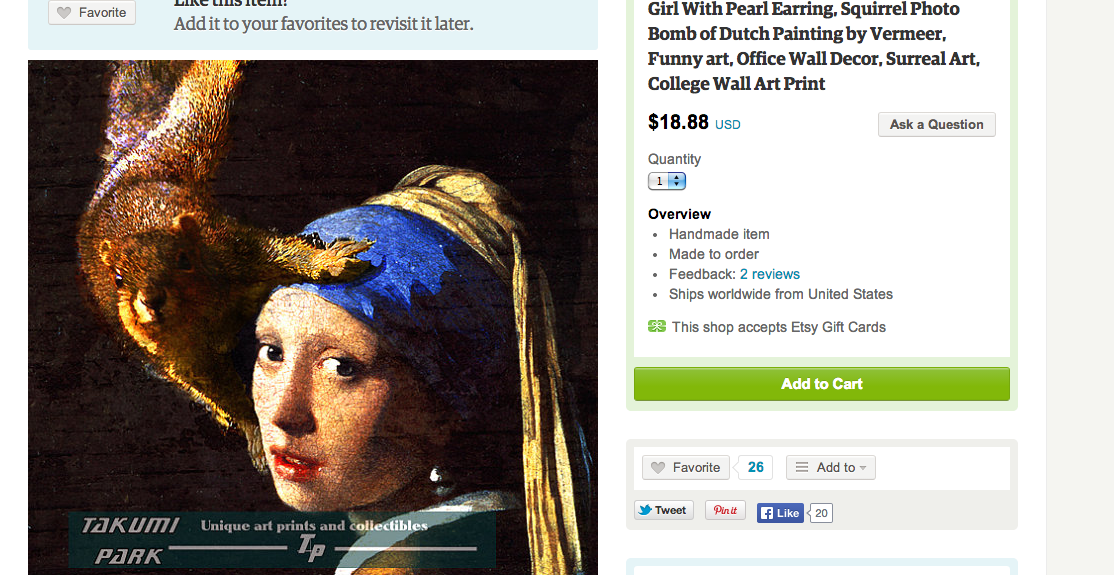
Task: Click the Facebook like count showing 20
Action: point(821,513)
